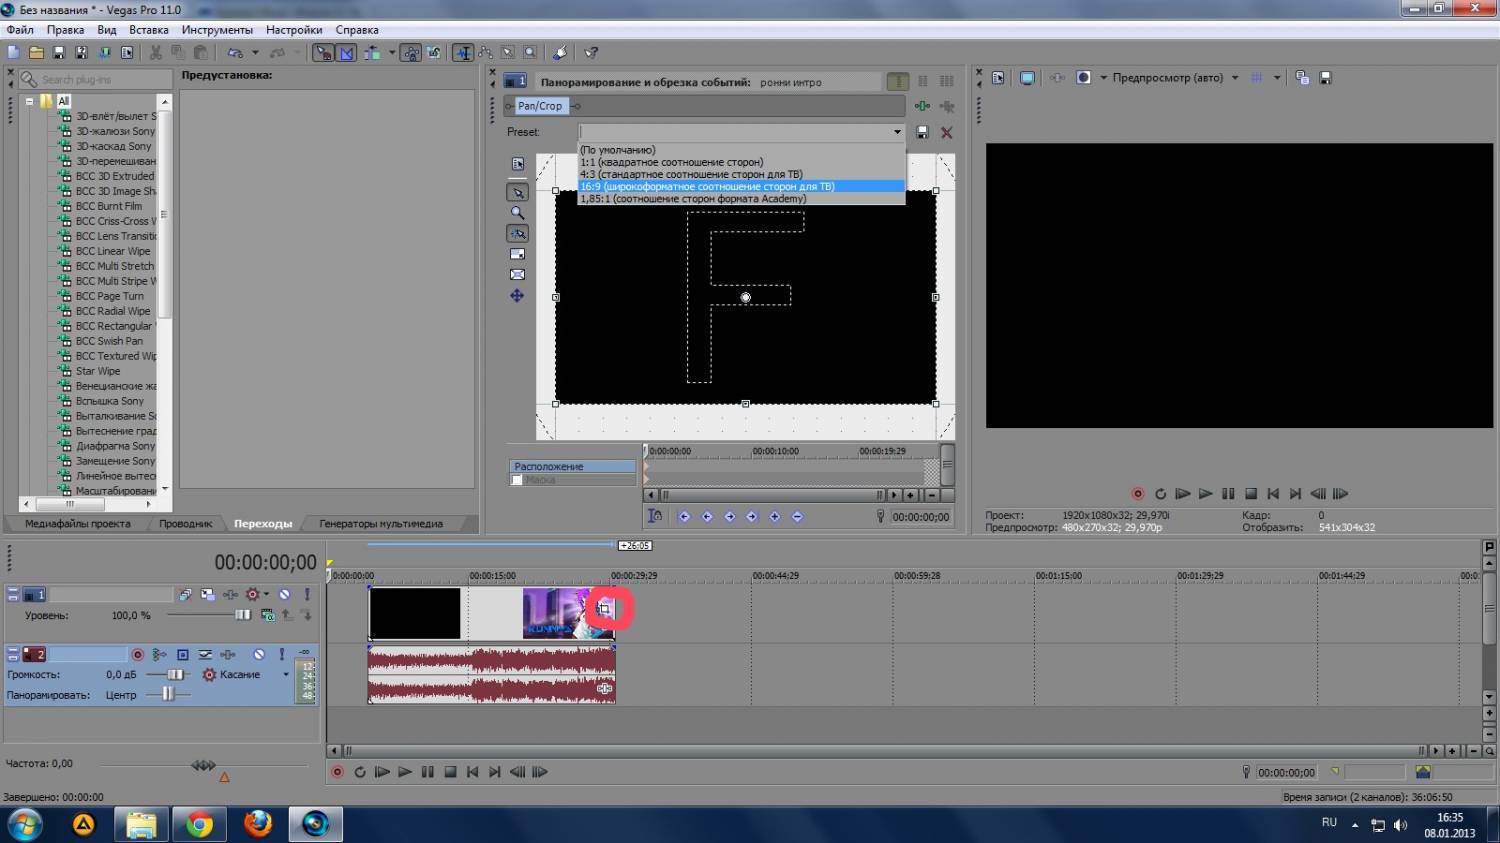Mute video track 1
Screen dimensions: 1500x843
coord(284,594)
